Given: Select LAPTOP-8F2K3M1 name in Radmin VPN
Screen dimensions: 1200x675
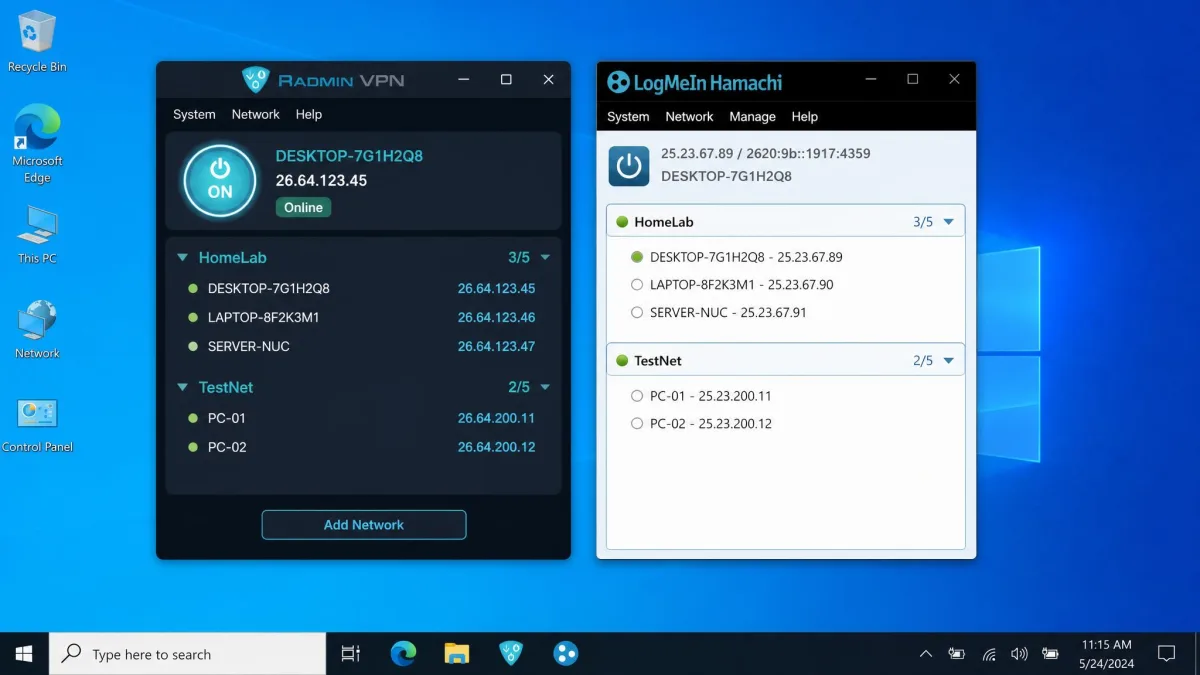Looking at the screenshot, I should pos(264,318).
